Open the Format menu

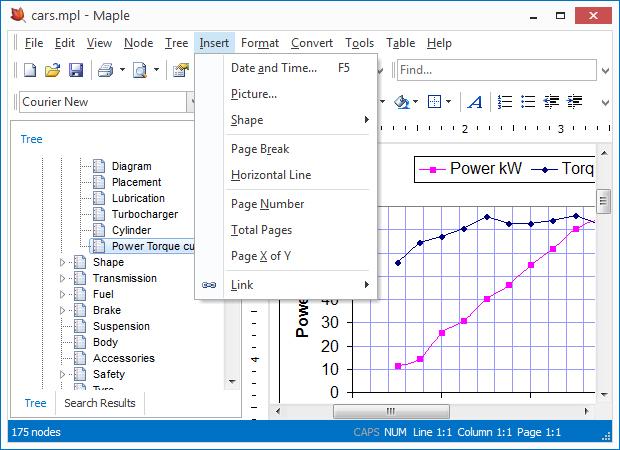260,43
